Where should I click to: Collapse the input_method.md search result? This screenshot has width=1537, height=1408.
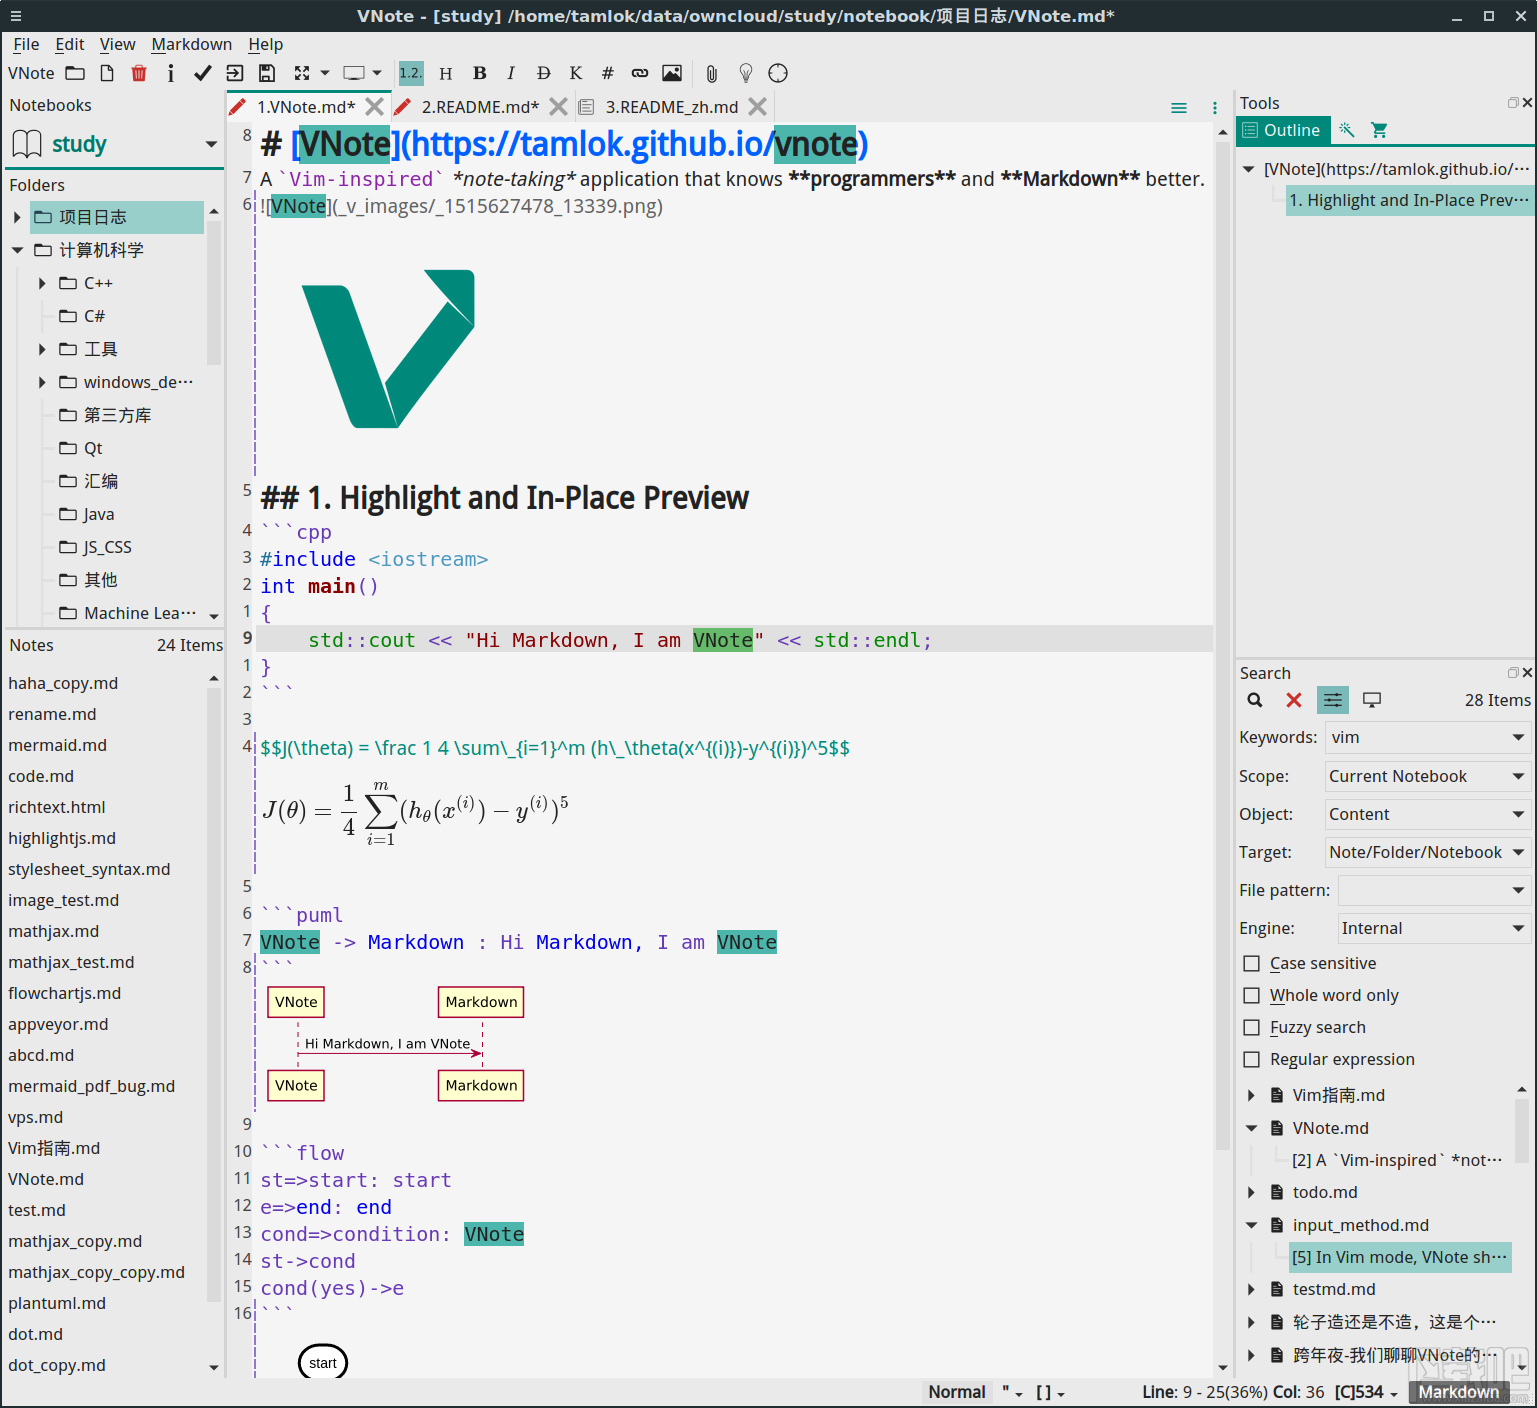tap(1251, 1225)
